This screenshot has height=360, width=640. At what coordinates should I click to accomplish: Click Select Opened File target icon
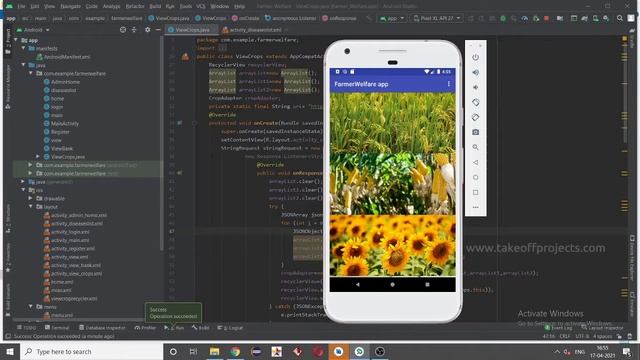(123, 30)
